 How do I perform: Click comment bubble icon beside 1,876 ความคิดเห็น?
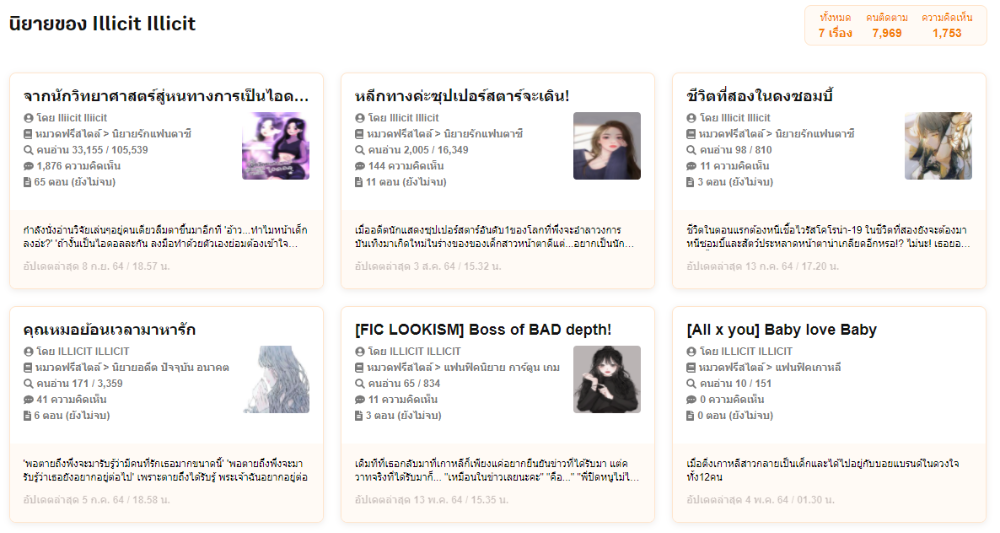click(x=28, y=166)
